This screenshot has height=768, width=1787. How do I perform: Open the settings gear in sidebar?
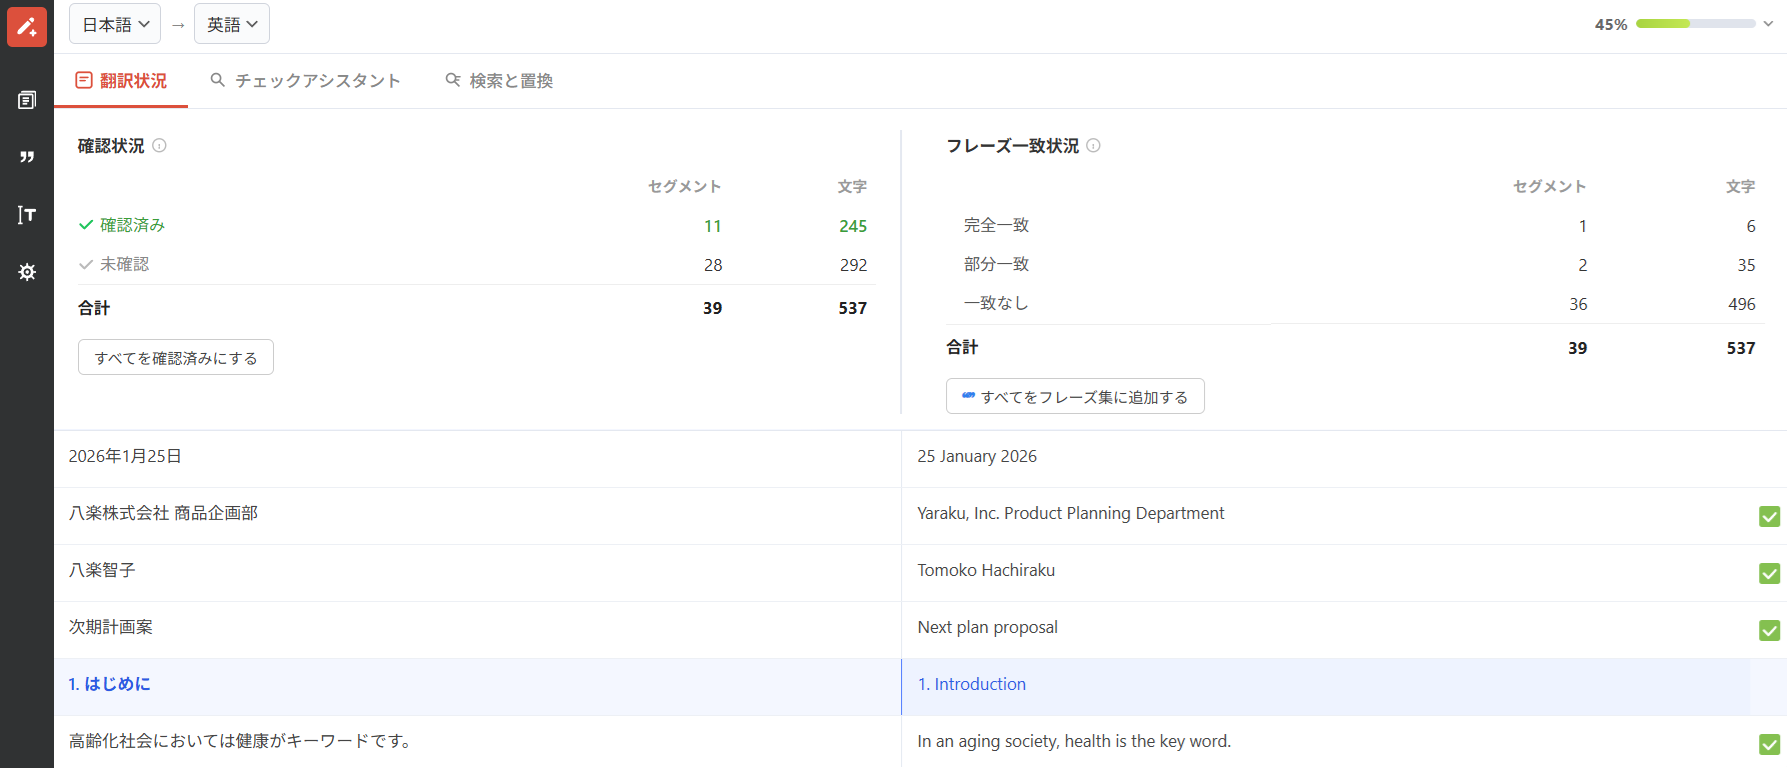click(x=27, y=272)
